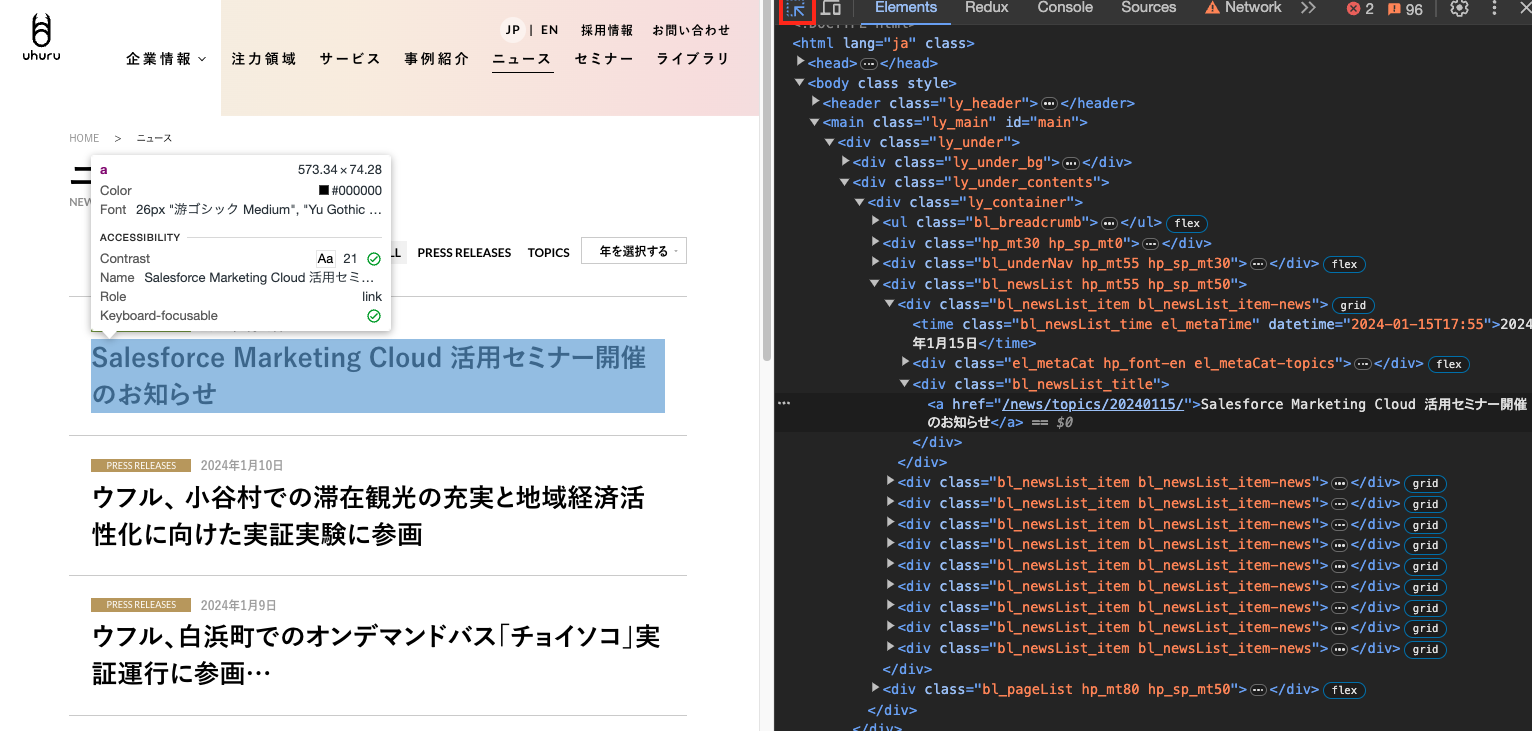Collapse the bl_newsList hp_mt55 div node
Screen dimensions: 1532x731
point(876,284)
